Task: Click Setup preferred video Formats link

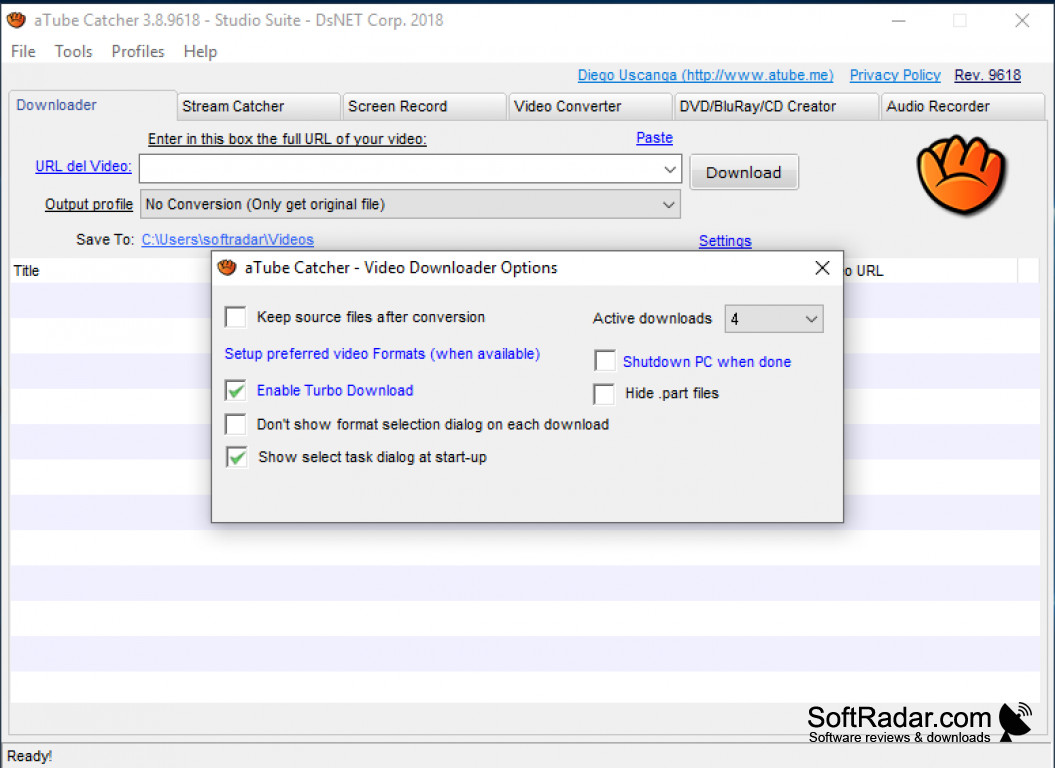Action: pos(382,354)
